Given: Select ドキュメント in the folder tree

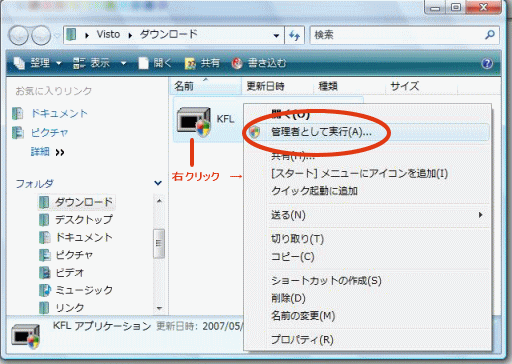Looking at the screenshot, I should 84,237.
